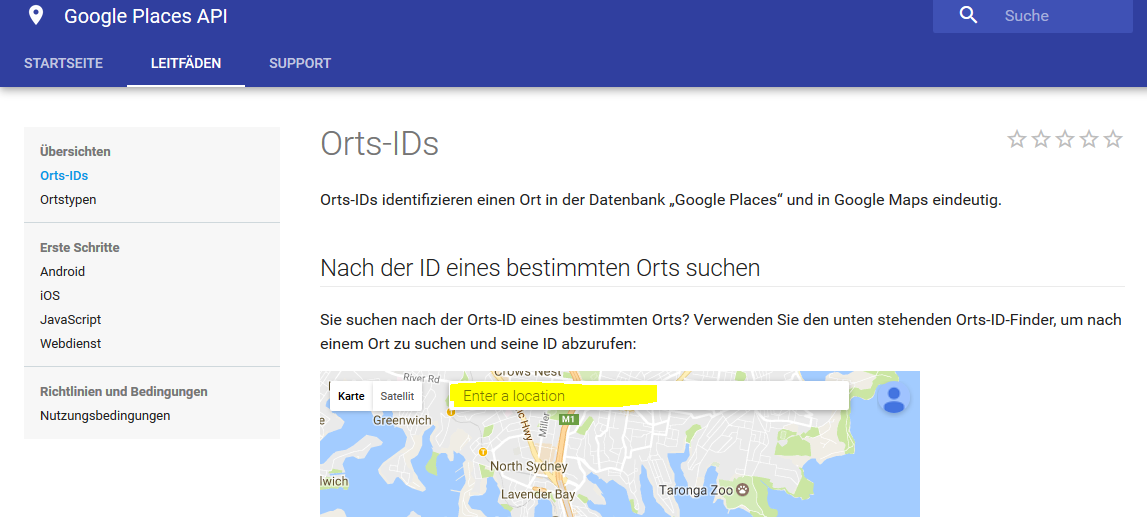Click the Lavender Bay map label
The image size is (1147, 517).
tap(538, 494)
